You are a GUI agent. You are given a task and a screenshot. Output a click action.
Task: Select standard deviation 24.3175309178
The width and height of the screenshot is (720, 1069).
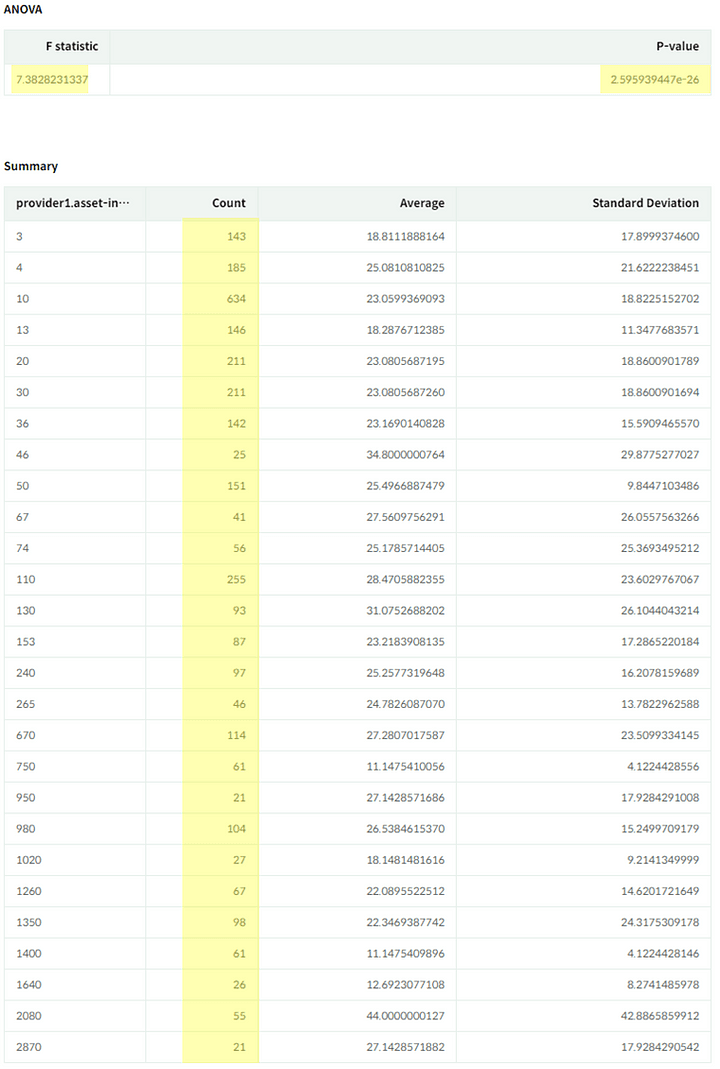pos(659,922)
